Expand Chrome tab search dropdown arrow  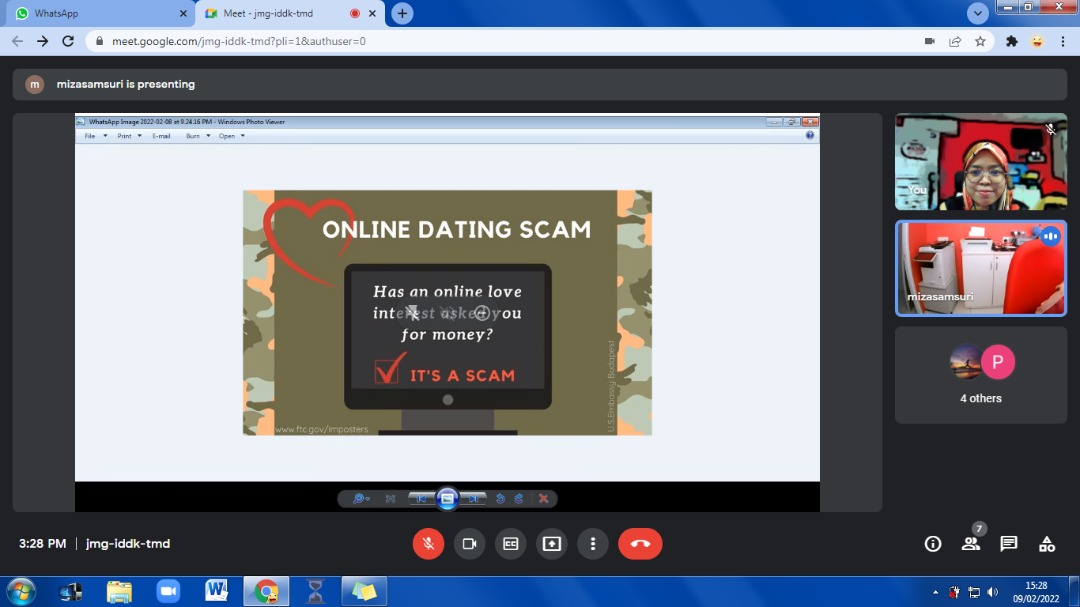[978, 14]
